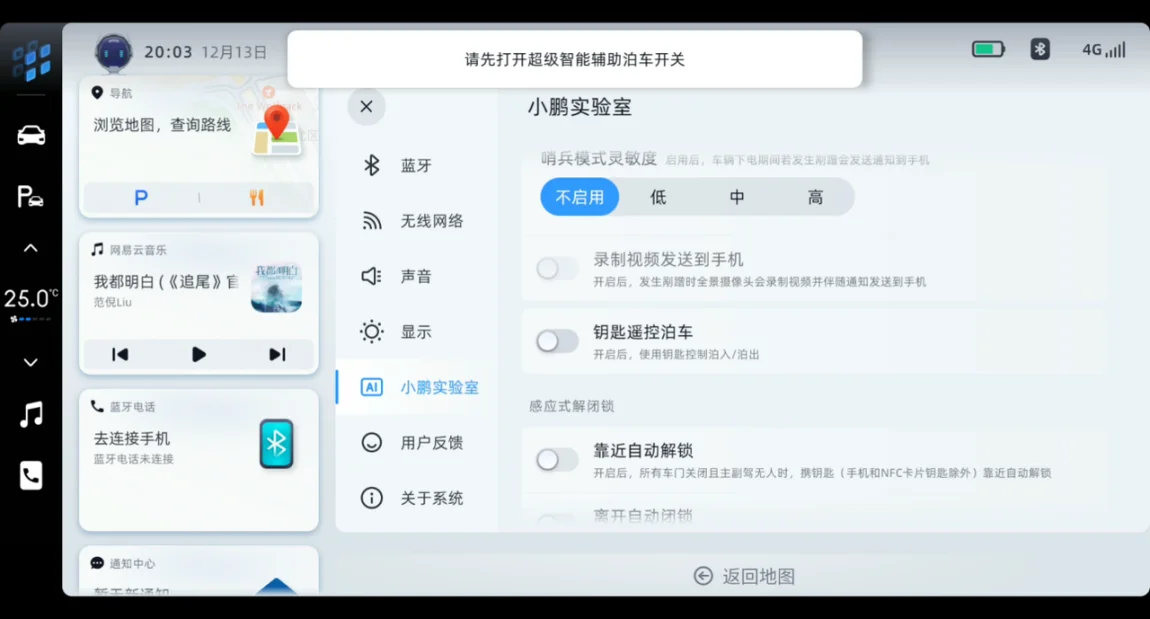1150x619 pixels.
Task: Tap the 4G signal indicator
Action: tap(1103, 50)
